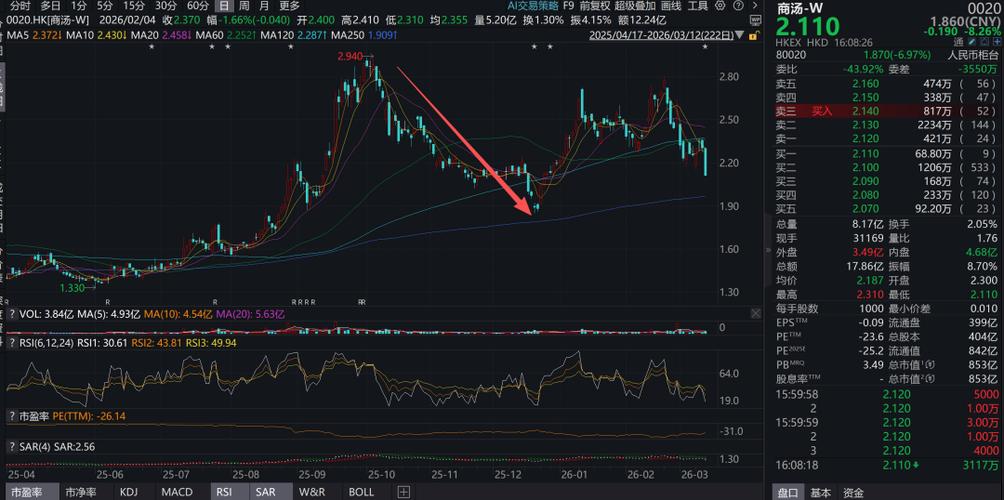Open AI交易策略 link

pos(533,6)
